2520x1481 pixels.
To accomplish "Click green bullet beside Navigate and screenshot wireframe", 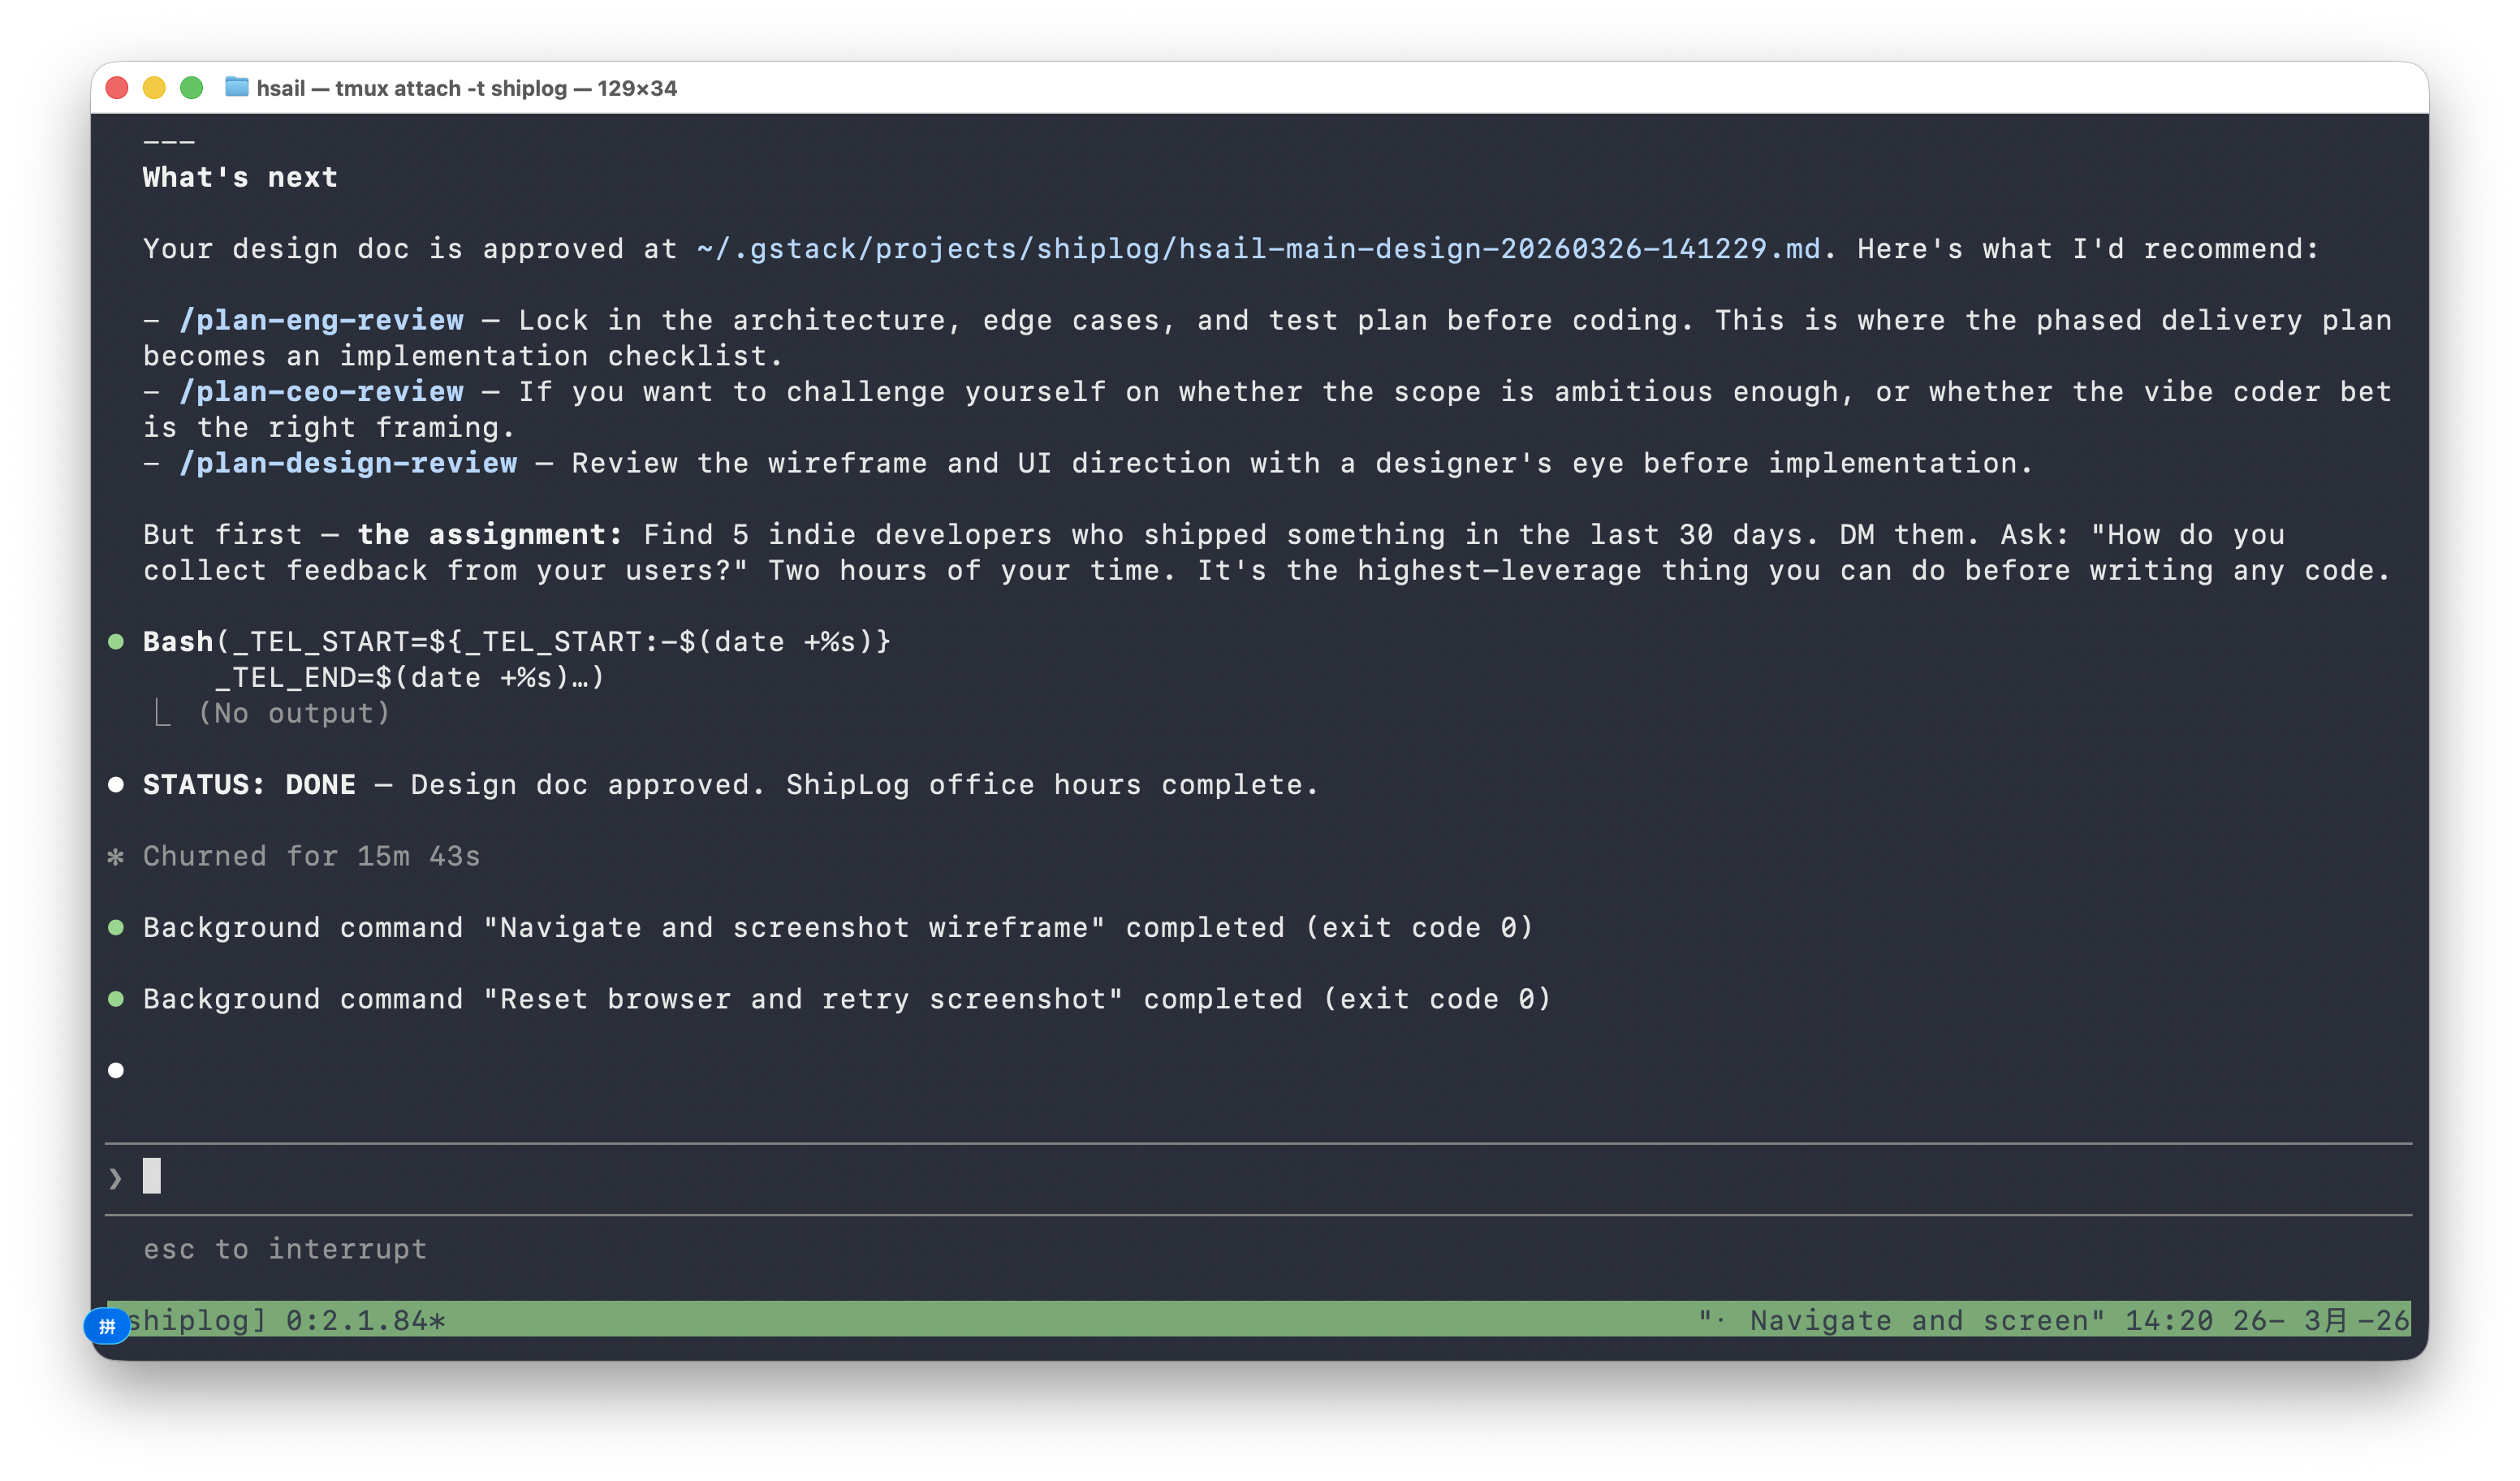I will point(116,927).
